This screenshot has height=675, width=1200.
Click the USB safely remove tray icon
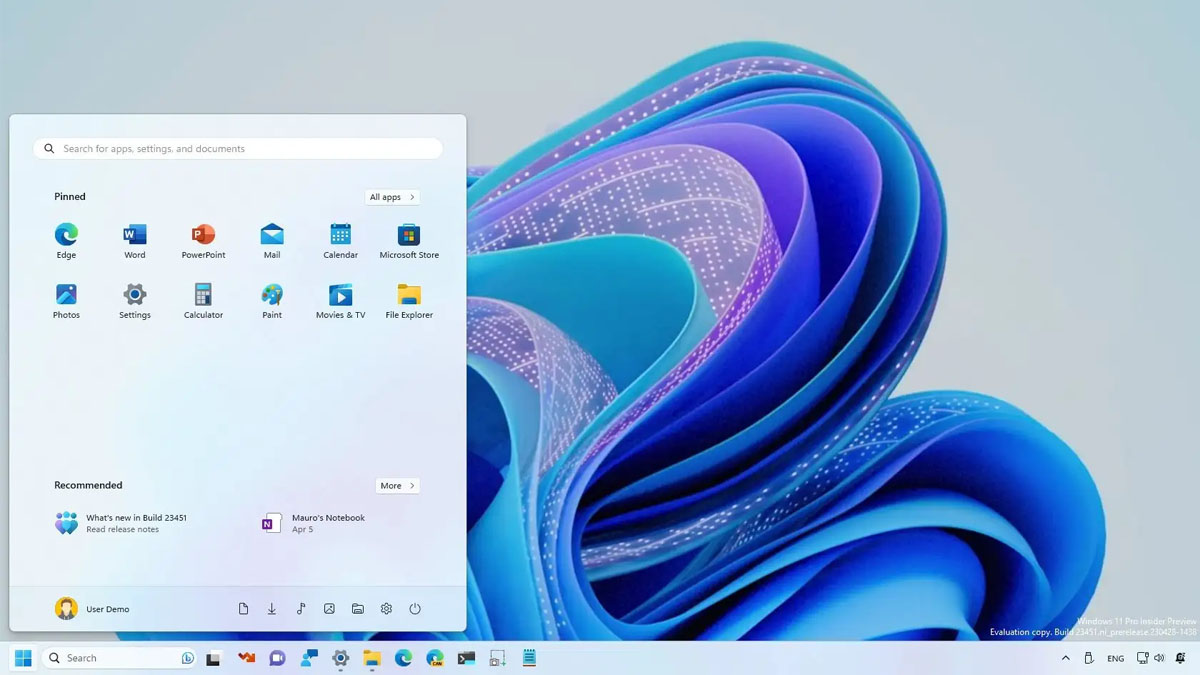click(x=1089, y=658)
